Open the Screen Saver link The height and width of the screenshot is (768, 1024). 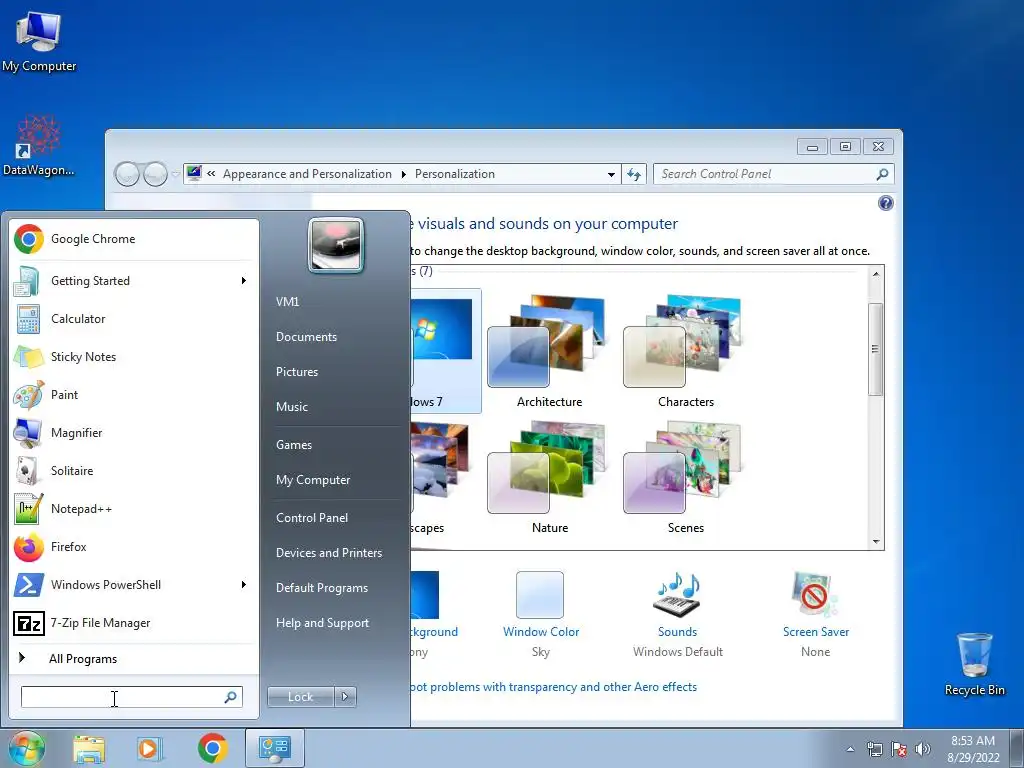coord(816,632)
